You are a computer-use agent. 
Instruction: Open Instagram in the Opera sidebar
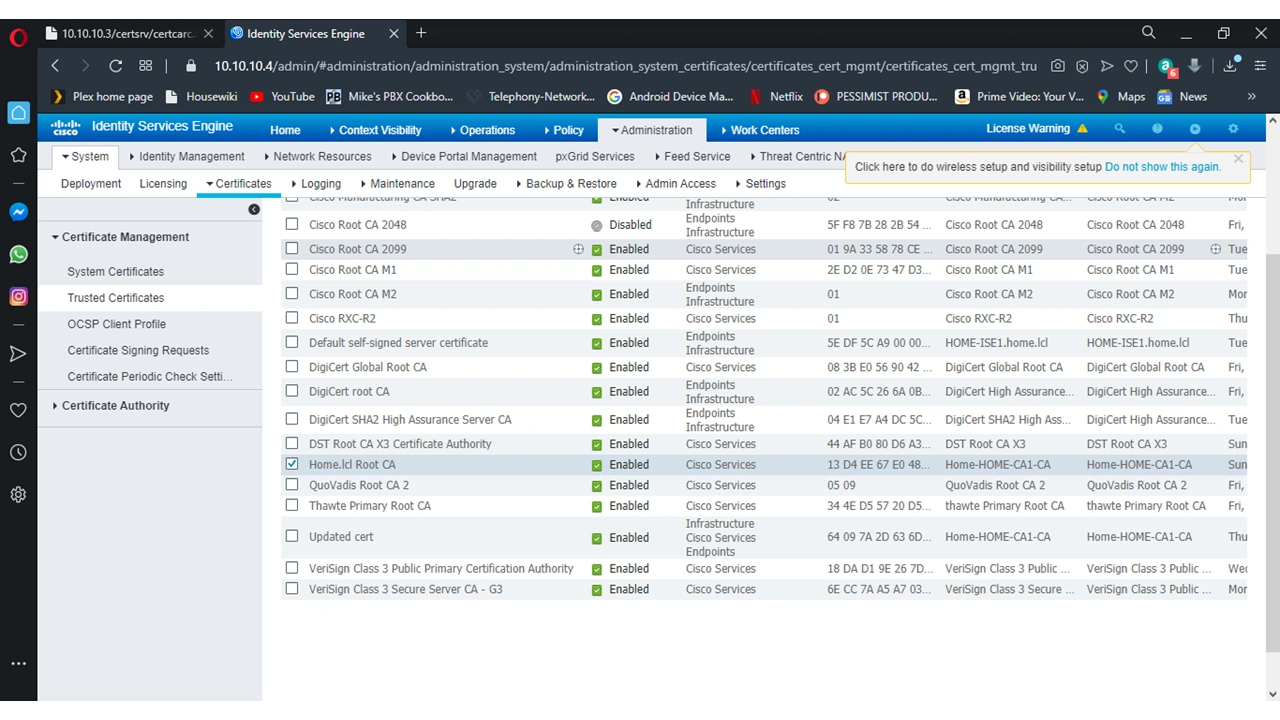click(18, 296)
